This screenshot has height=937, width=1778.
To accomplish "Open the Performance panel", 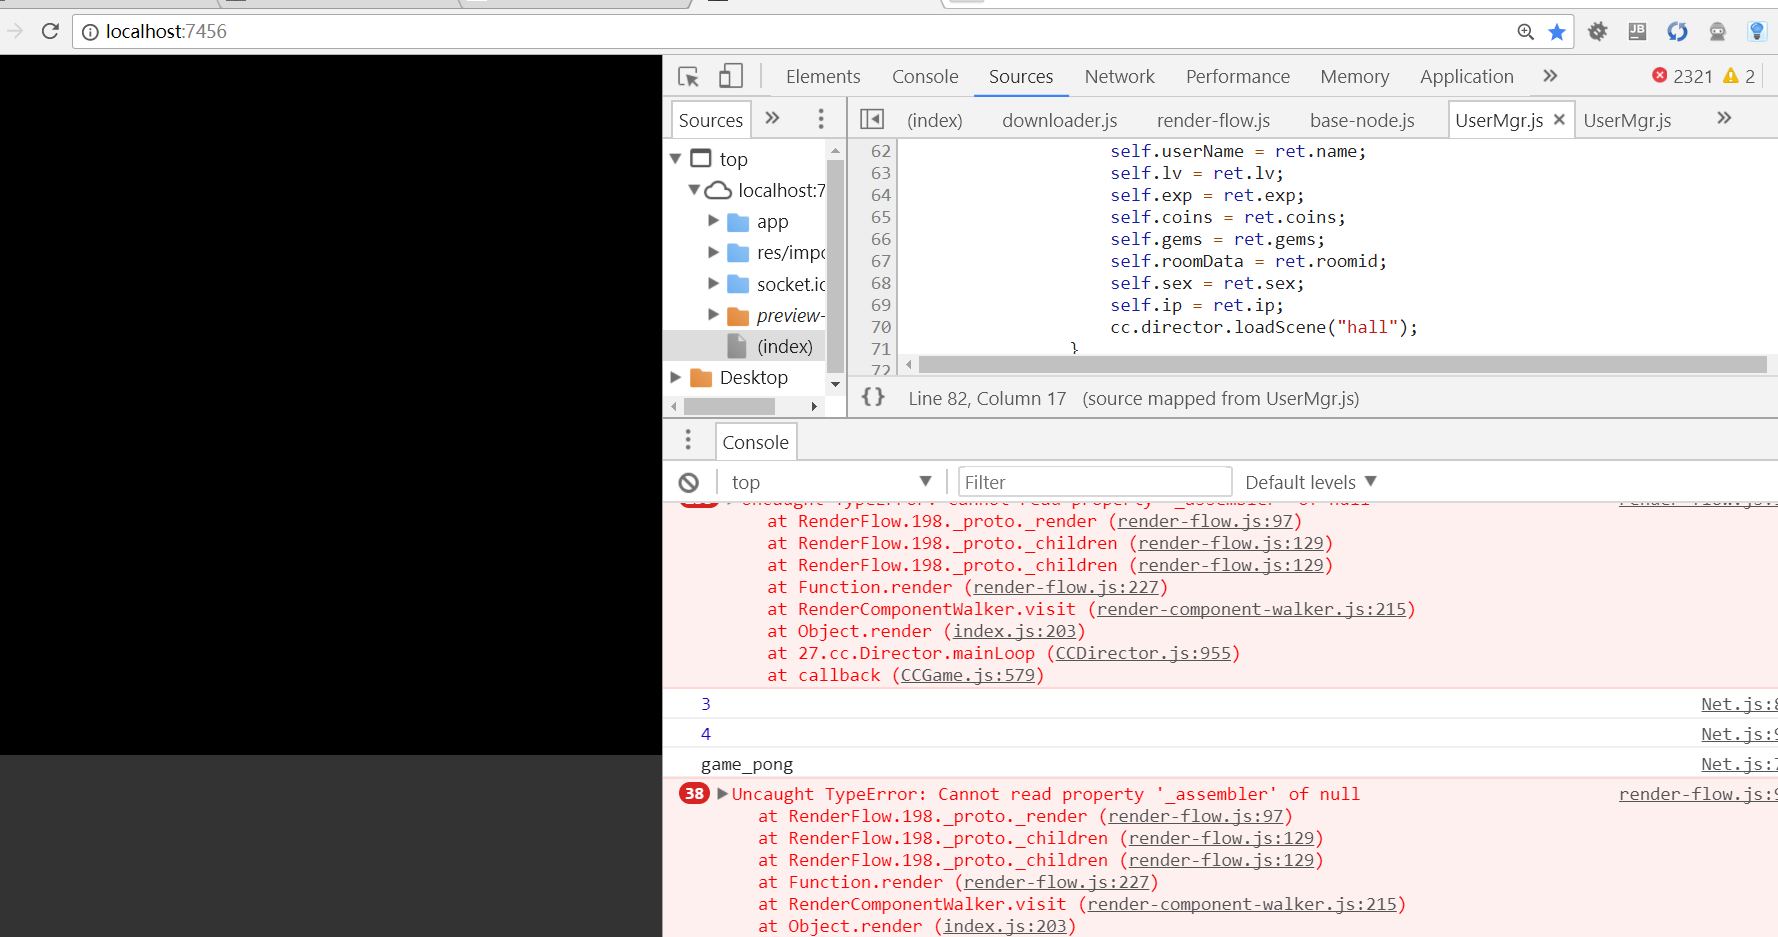I will point(1238,77).
